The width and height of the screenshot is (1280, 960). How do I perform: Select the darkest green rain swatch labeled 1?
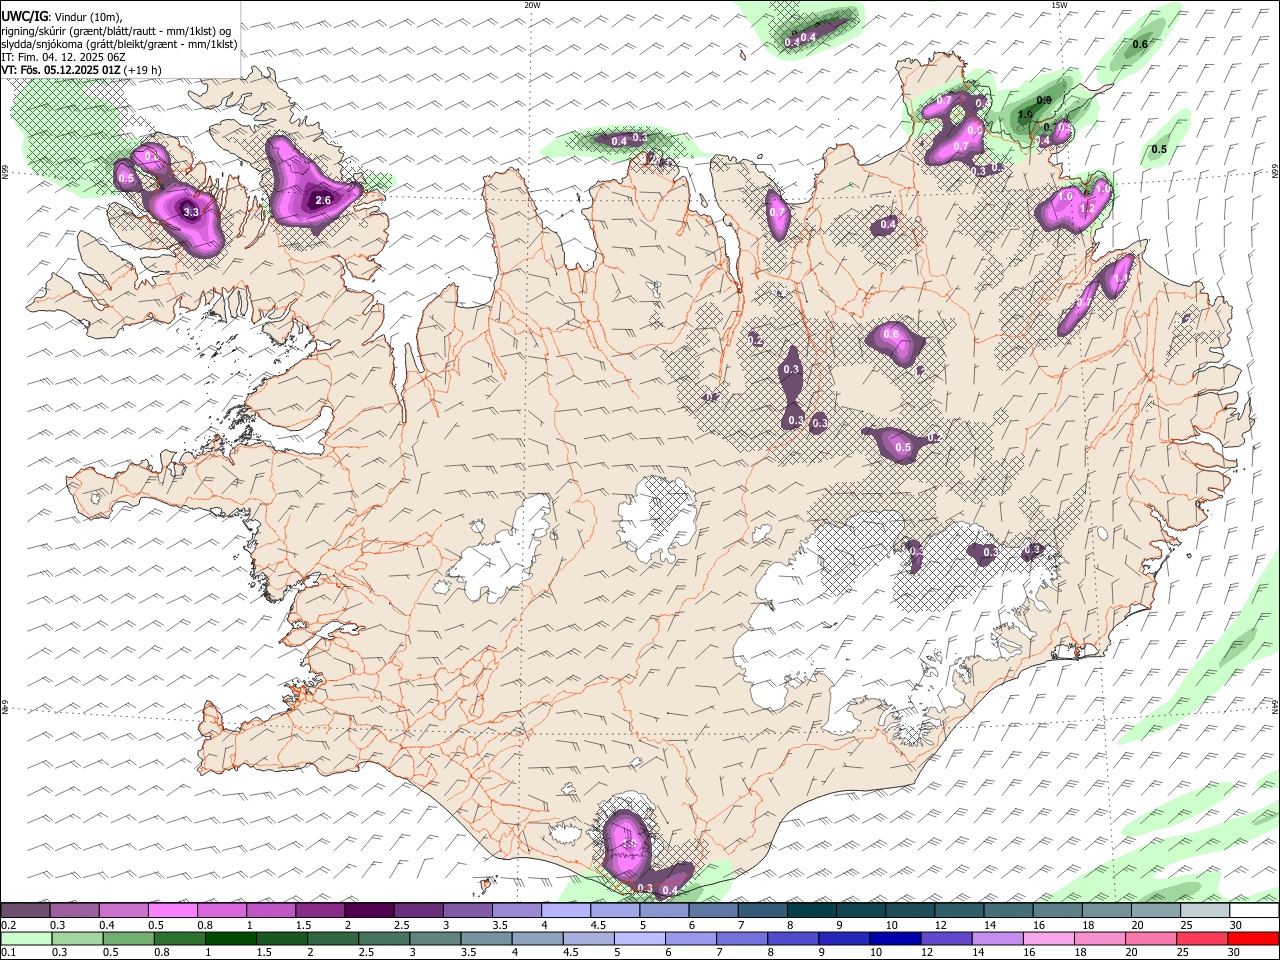click(229, 938)
